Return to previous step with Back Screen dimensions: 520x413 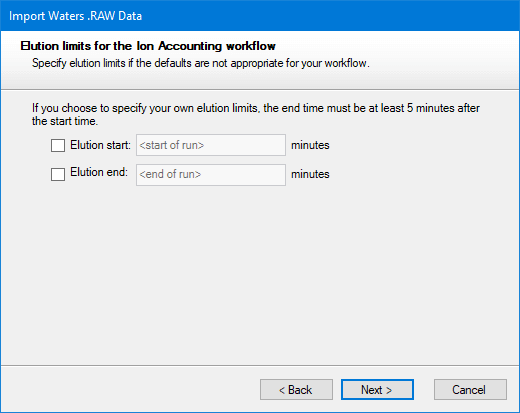296,389
